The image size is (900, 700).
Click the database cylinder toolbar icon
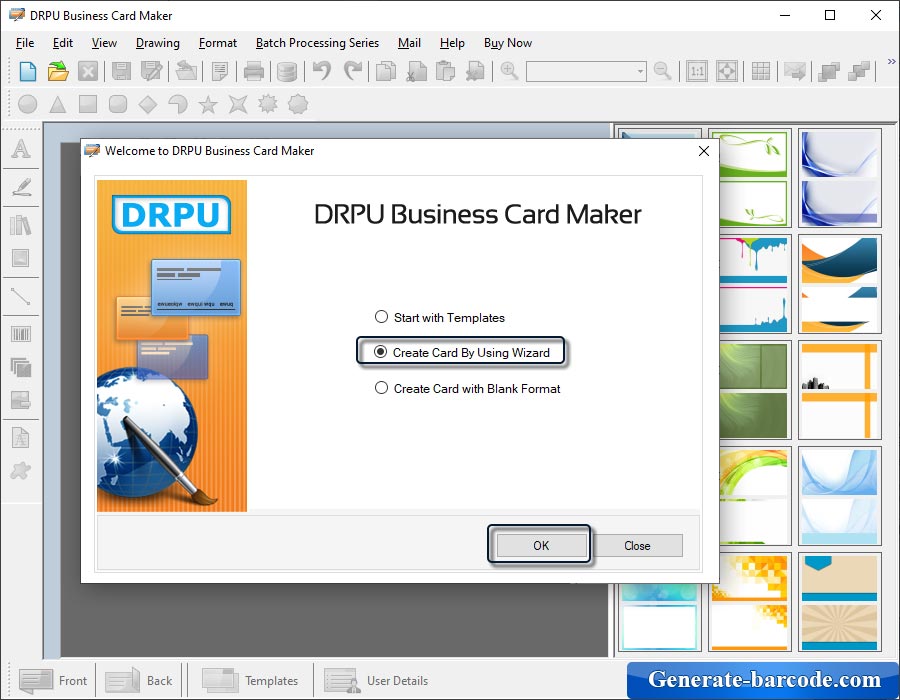(x=286, y=72)
